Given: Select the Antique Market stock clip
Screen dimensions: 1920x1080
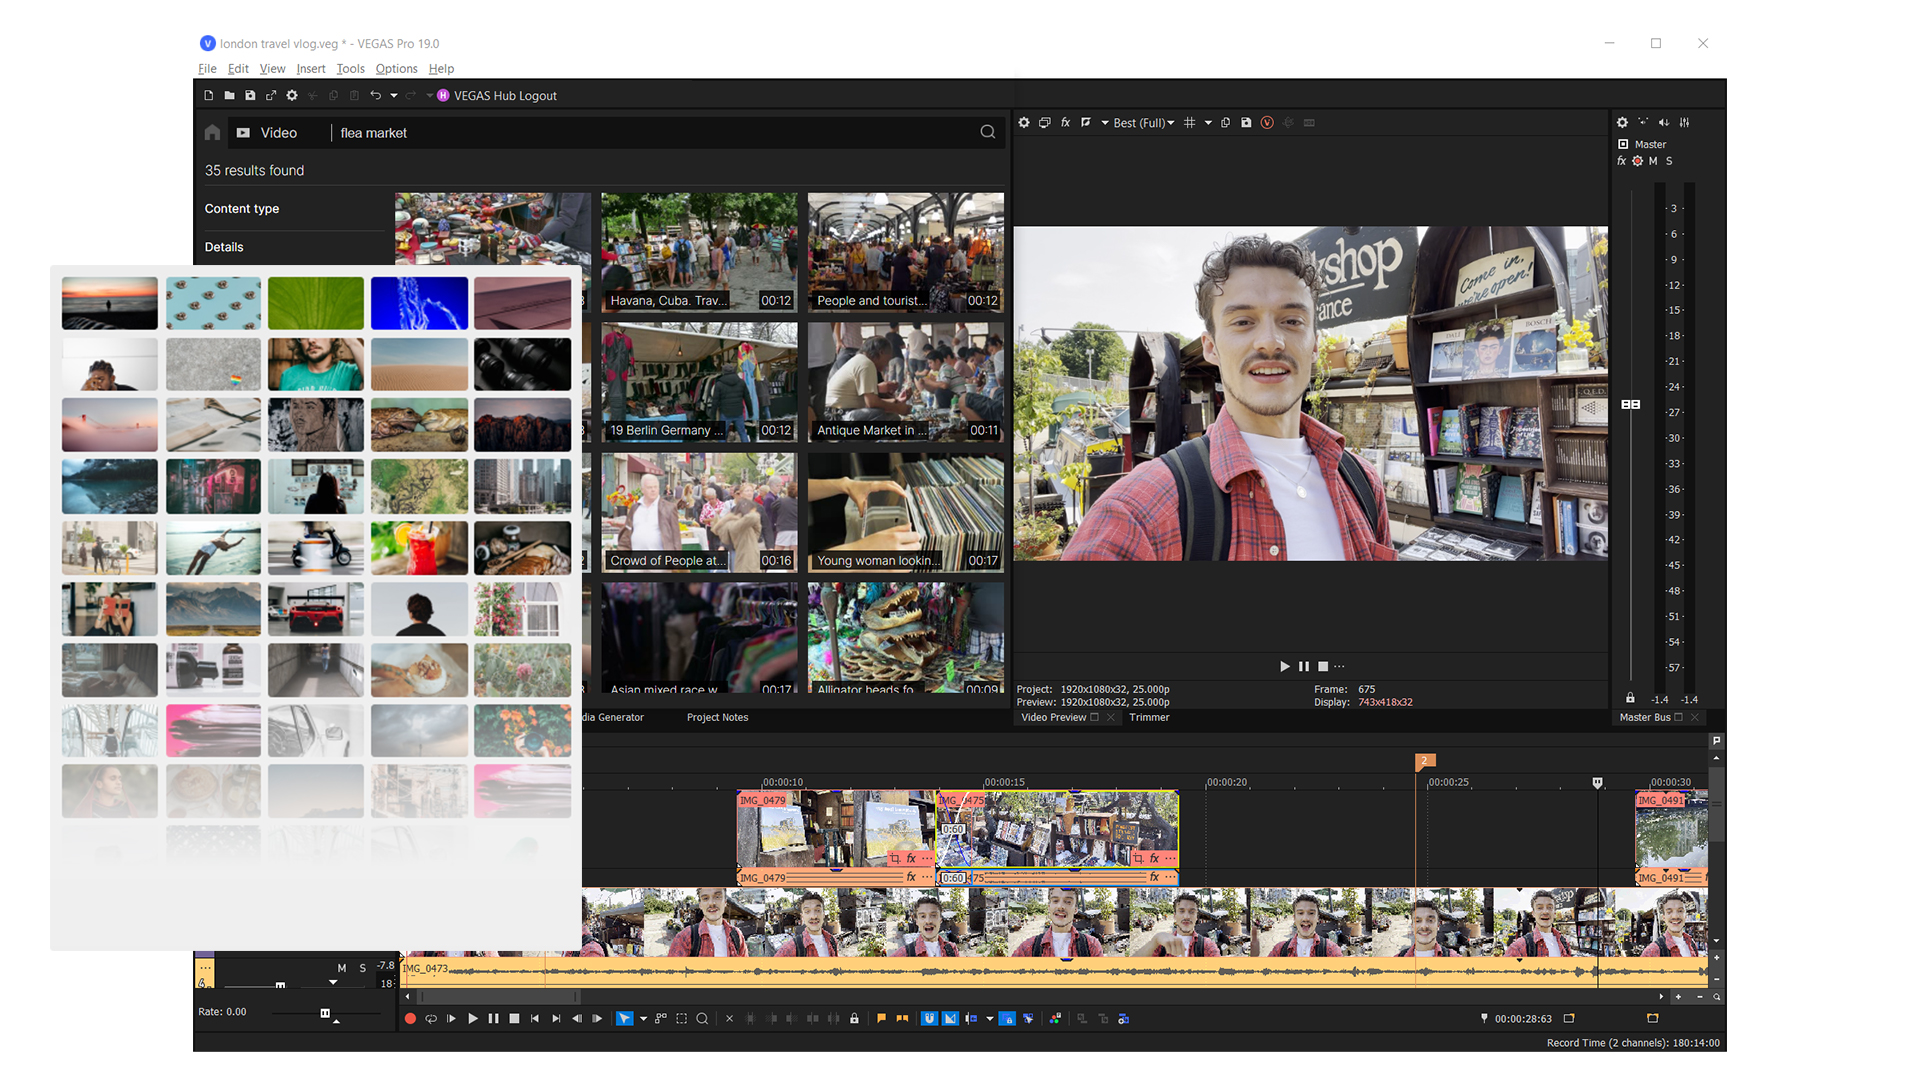Looking at the screenshot, I should [x=906, y=382].
